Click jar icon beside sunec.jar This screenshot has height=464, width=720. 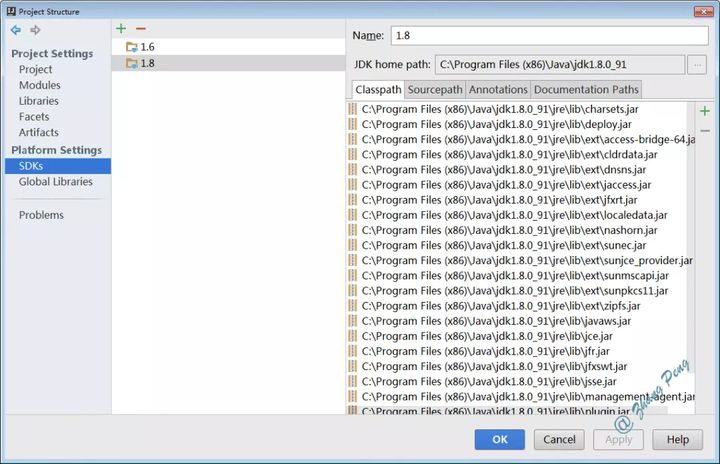[x=353, y=245]
